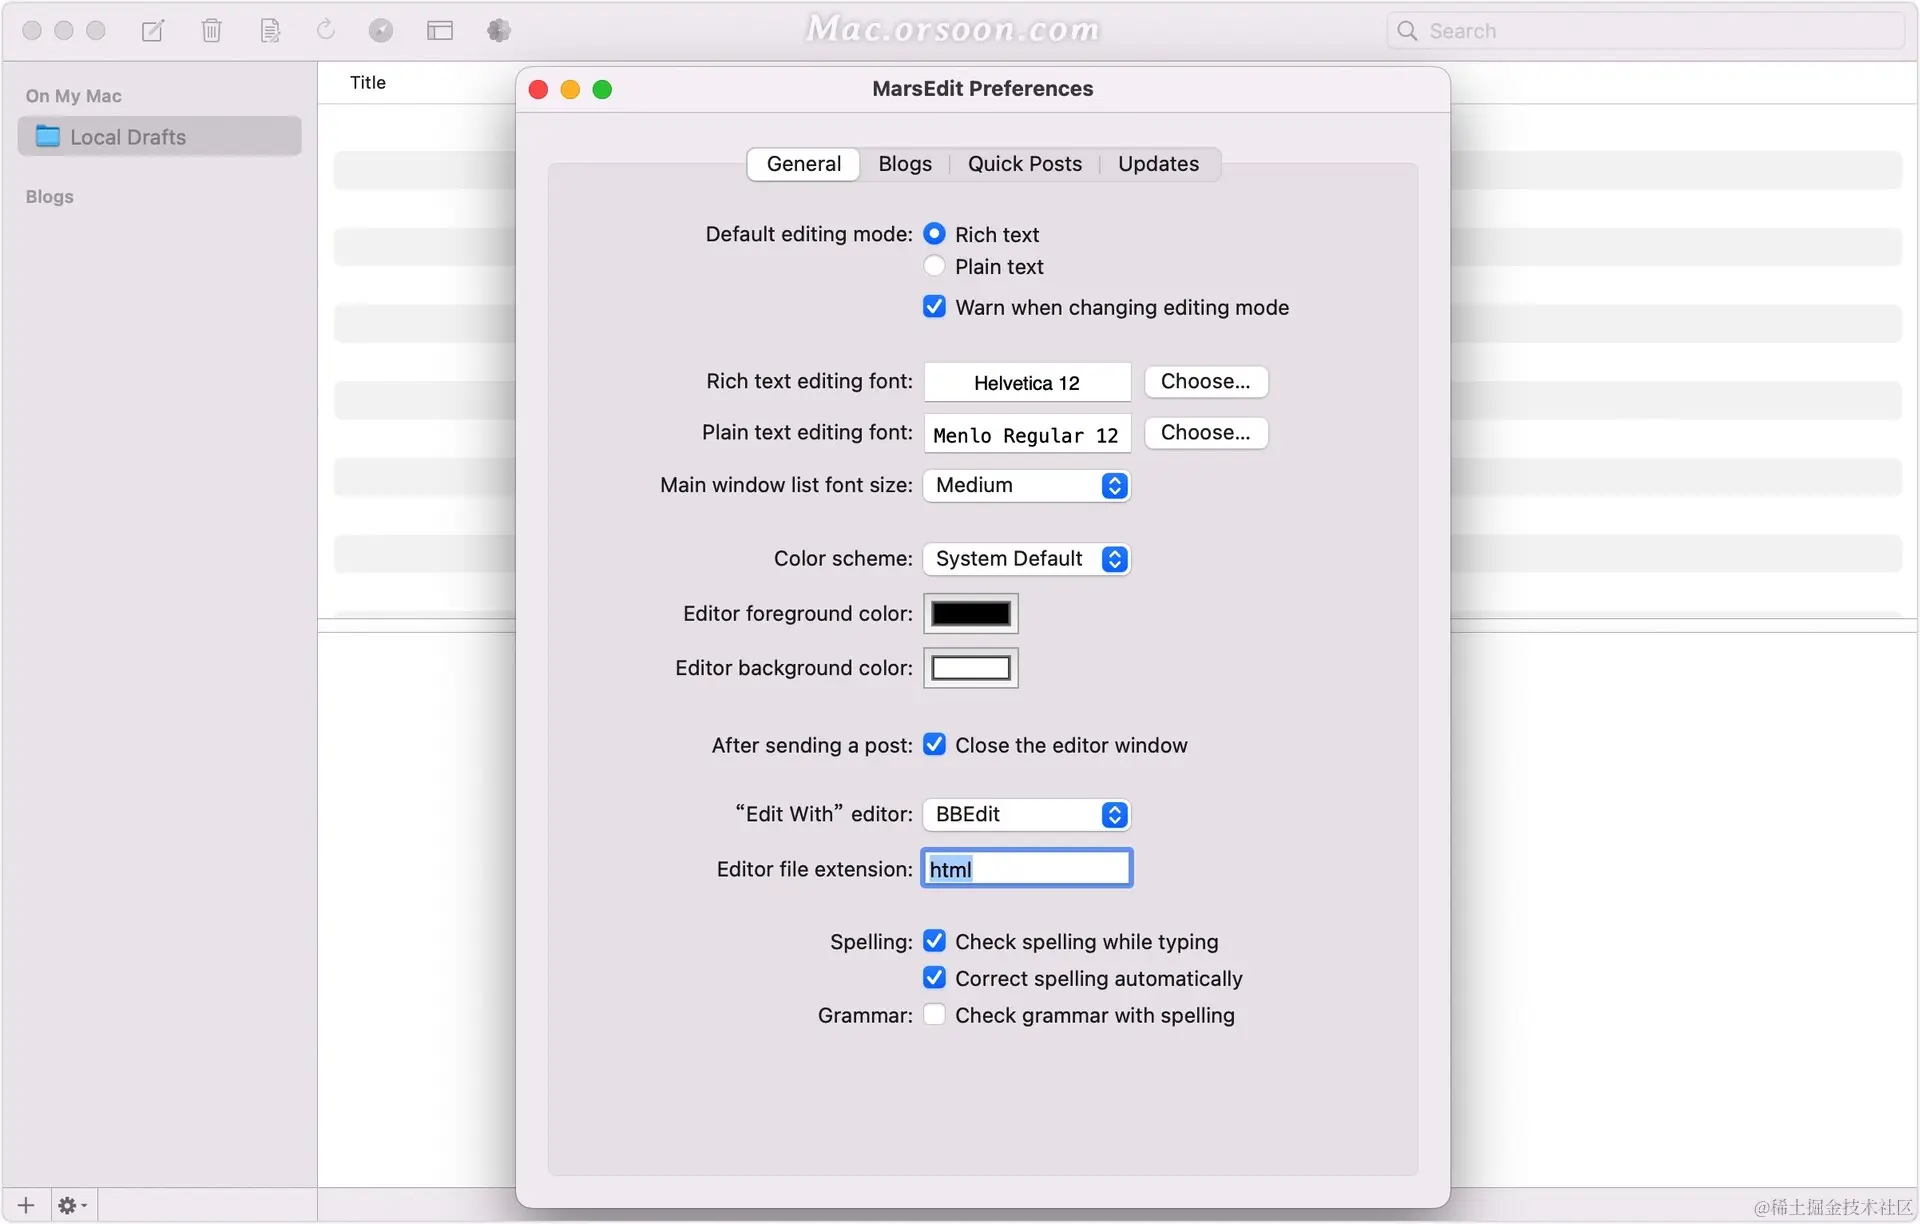Screen dimensions: 1920x1224
Task: Open Main window list font size dropdown
Action: [1026, 485]
